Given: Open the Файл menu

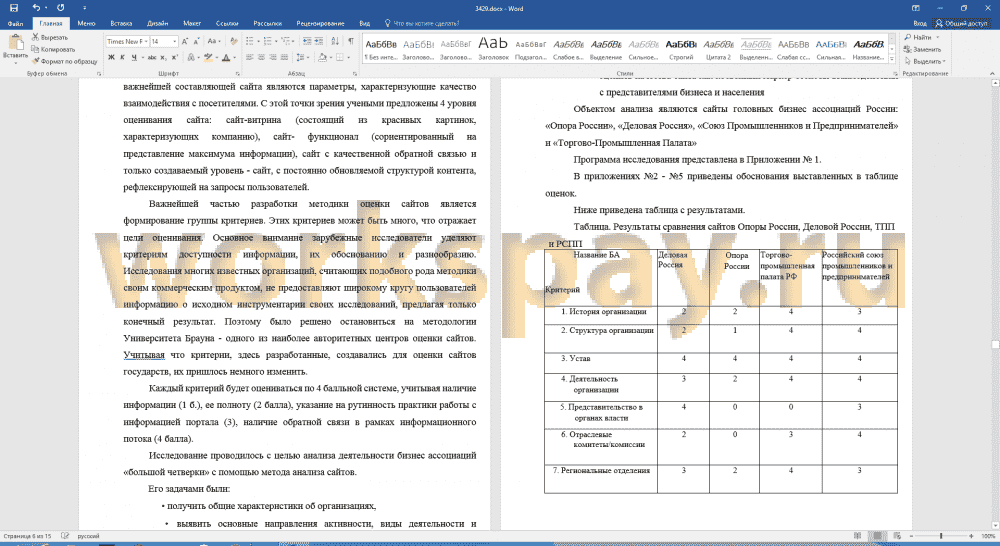Looking at the screenshot, I should [x=15, y=24].
